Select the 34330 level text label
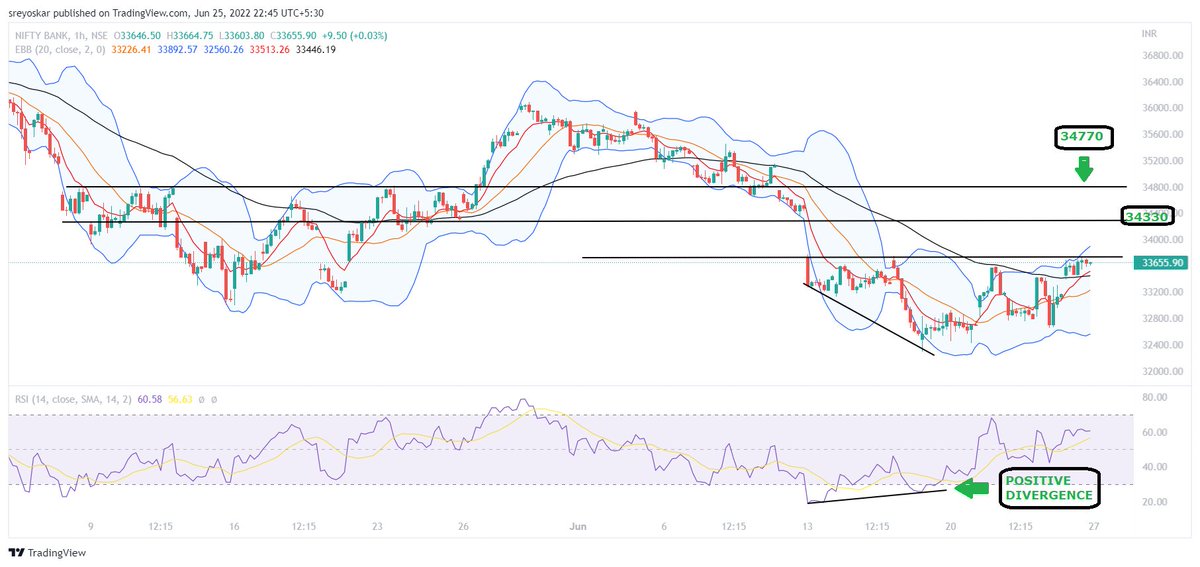Screen dimensions: 1200x567 click(x=1146, y=216)
